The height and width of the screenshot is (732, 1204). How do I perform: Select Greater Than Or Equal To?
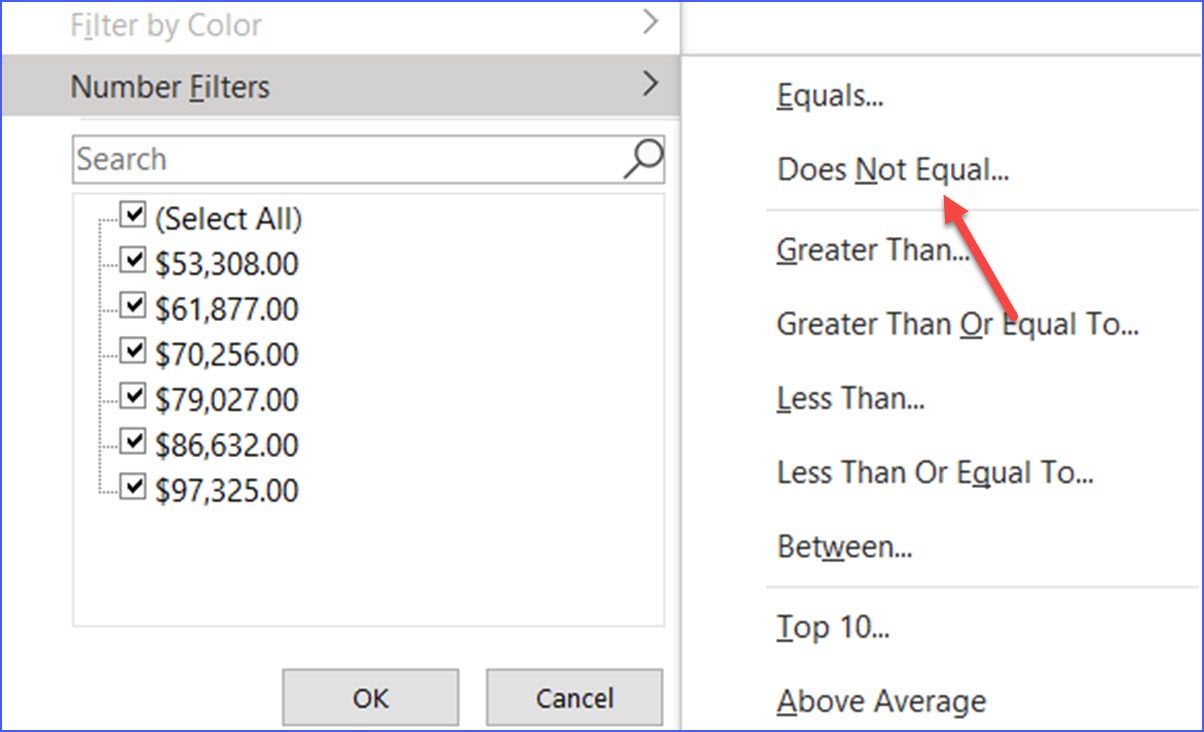point(958,323)
